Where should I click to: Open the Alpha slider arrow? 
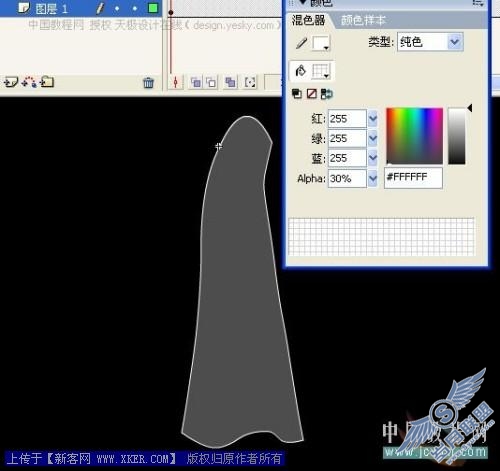(x=372, y=179)
